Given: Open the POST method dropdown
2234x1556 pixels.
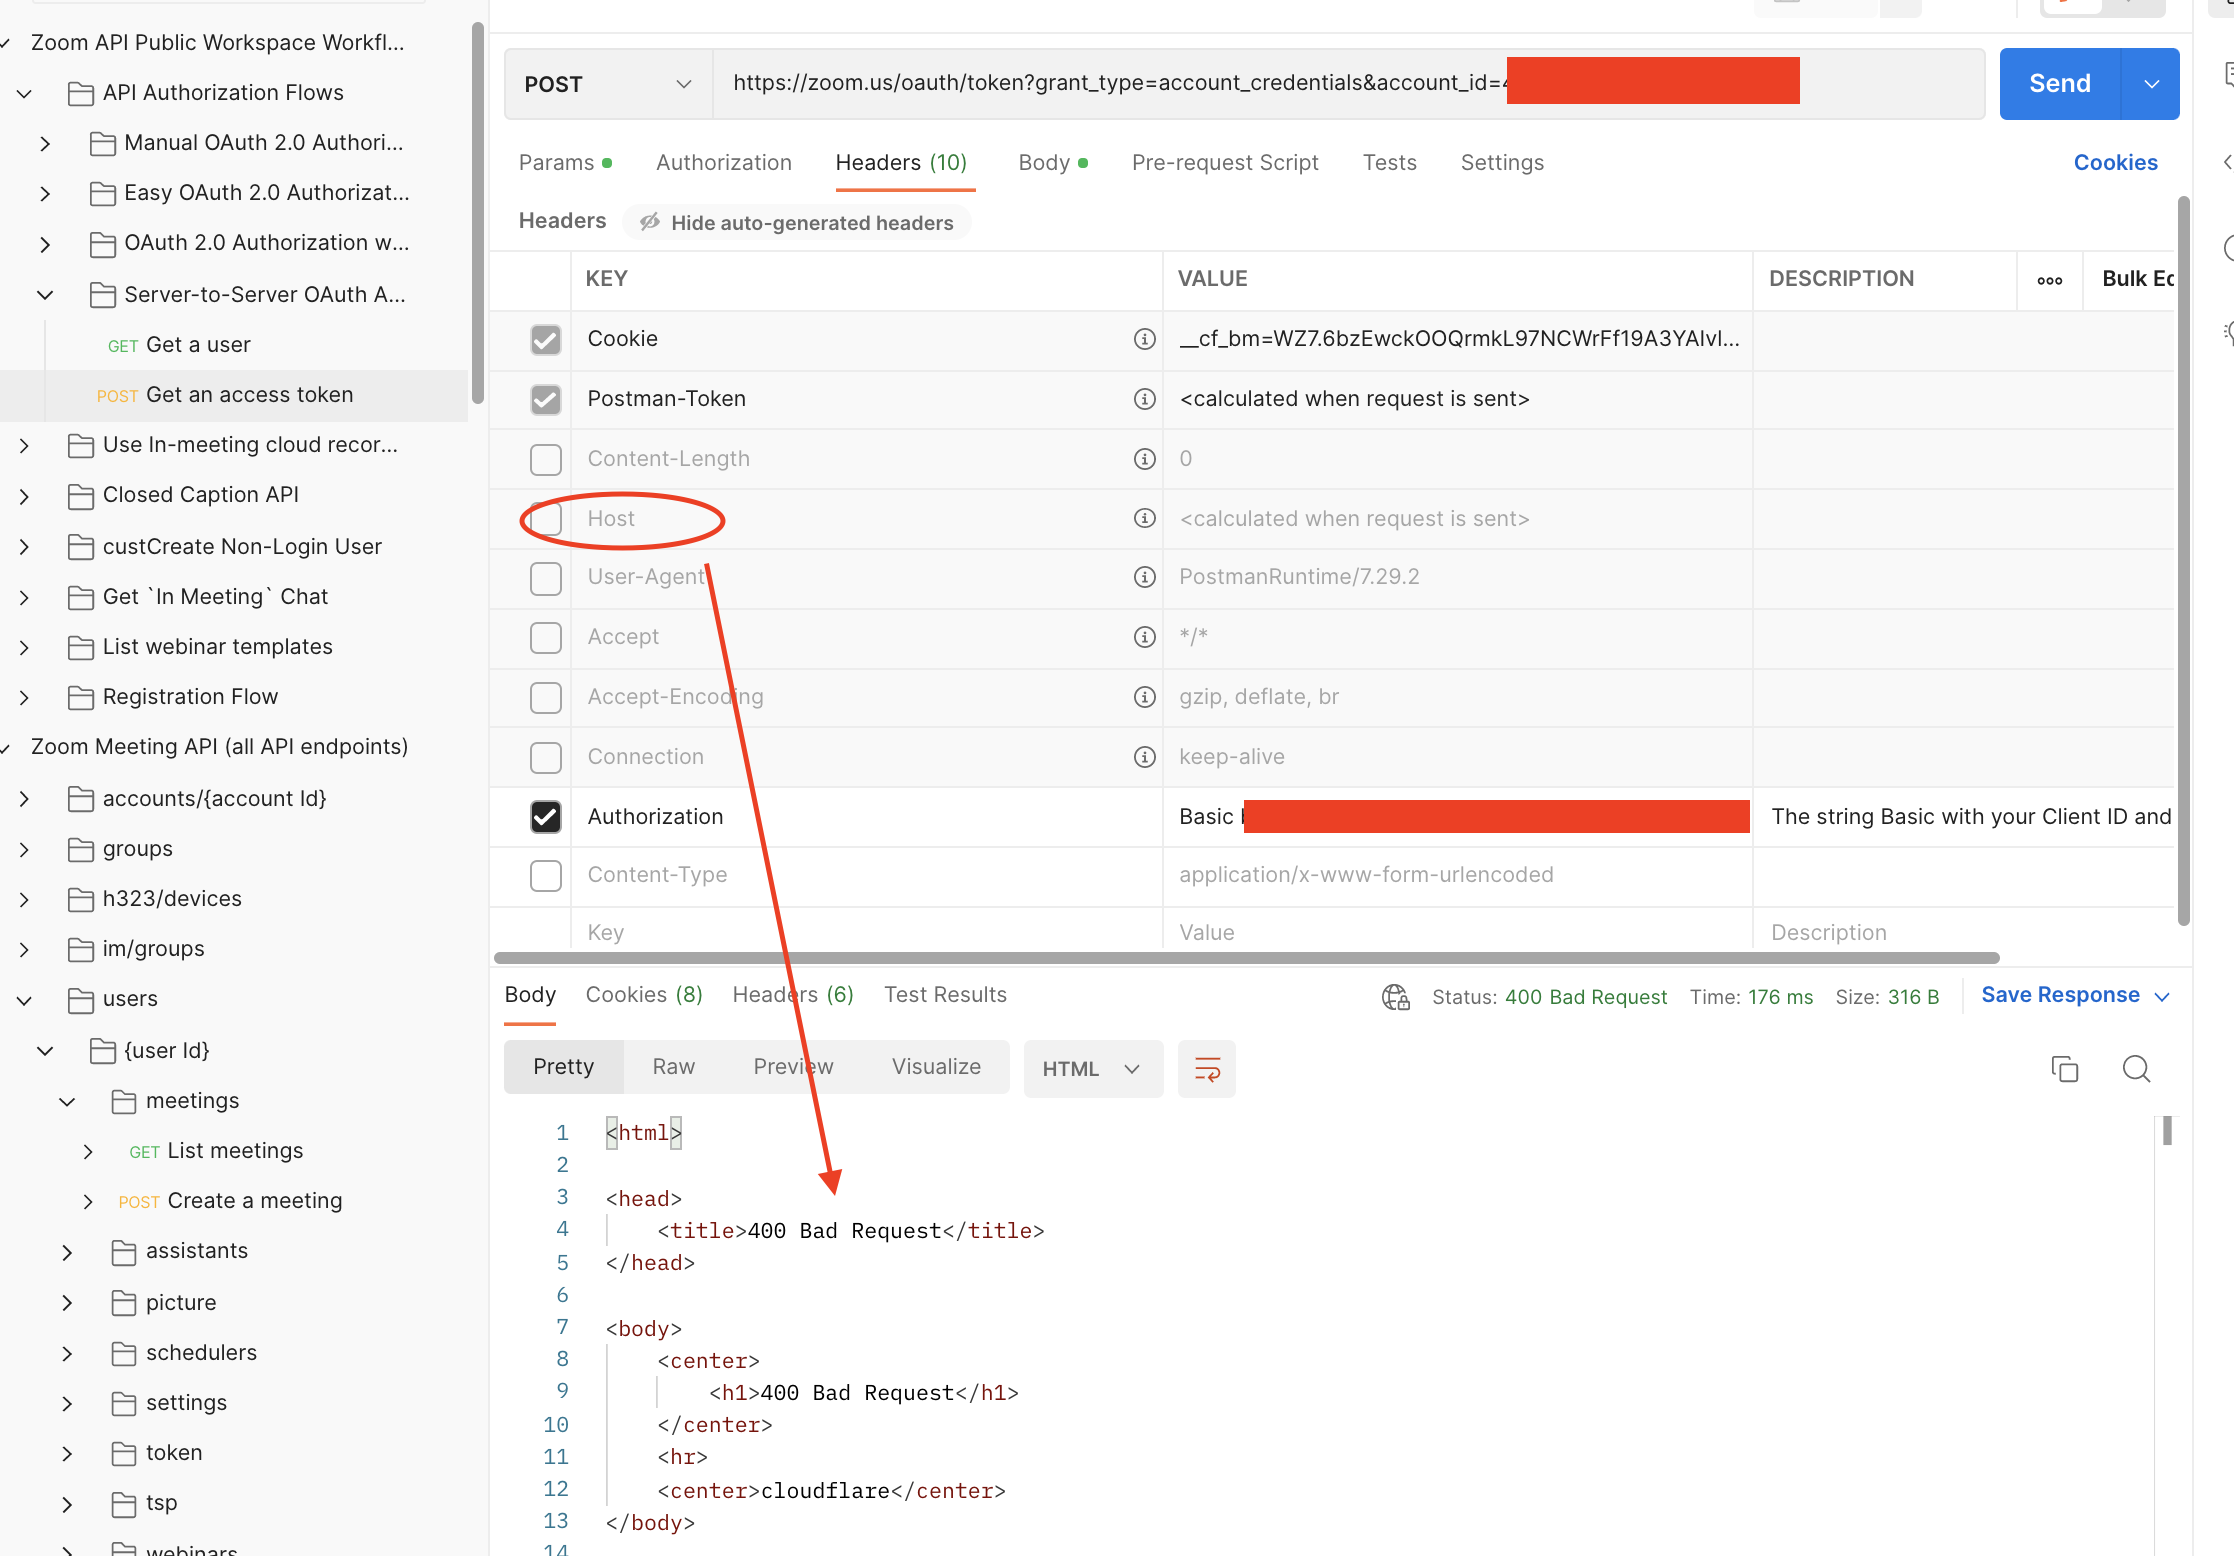Looking at the screenshot, I should [x=608, y=84].
